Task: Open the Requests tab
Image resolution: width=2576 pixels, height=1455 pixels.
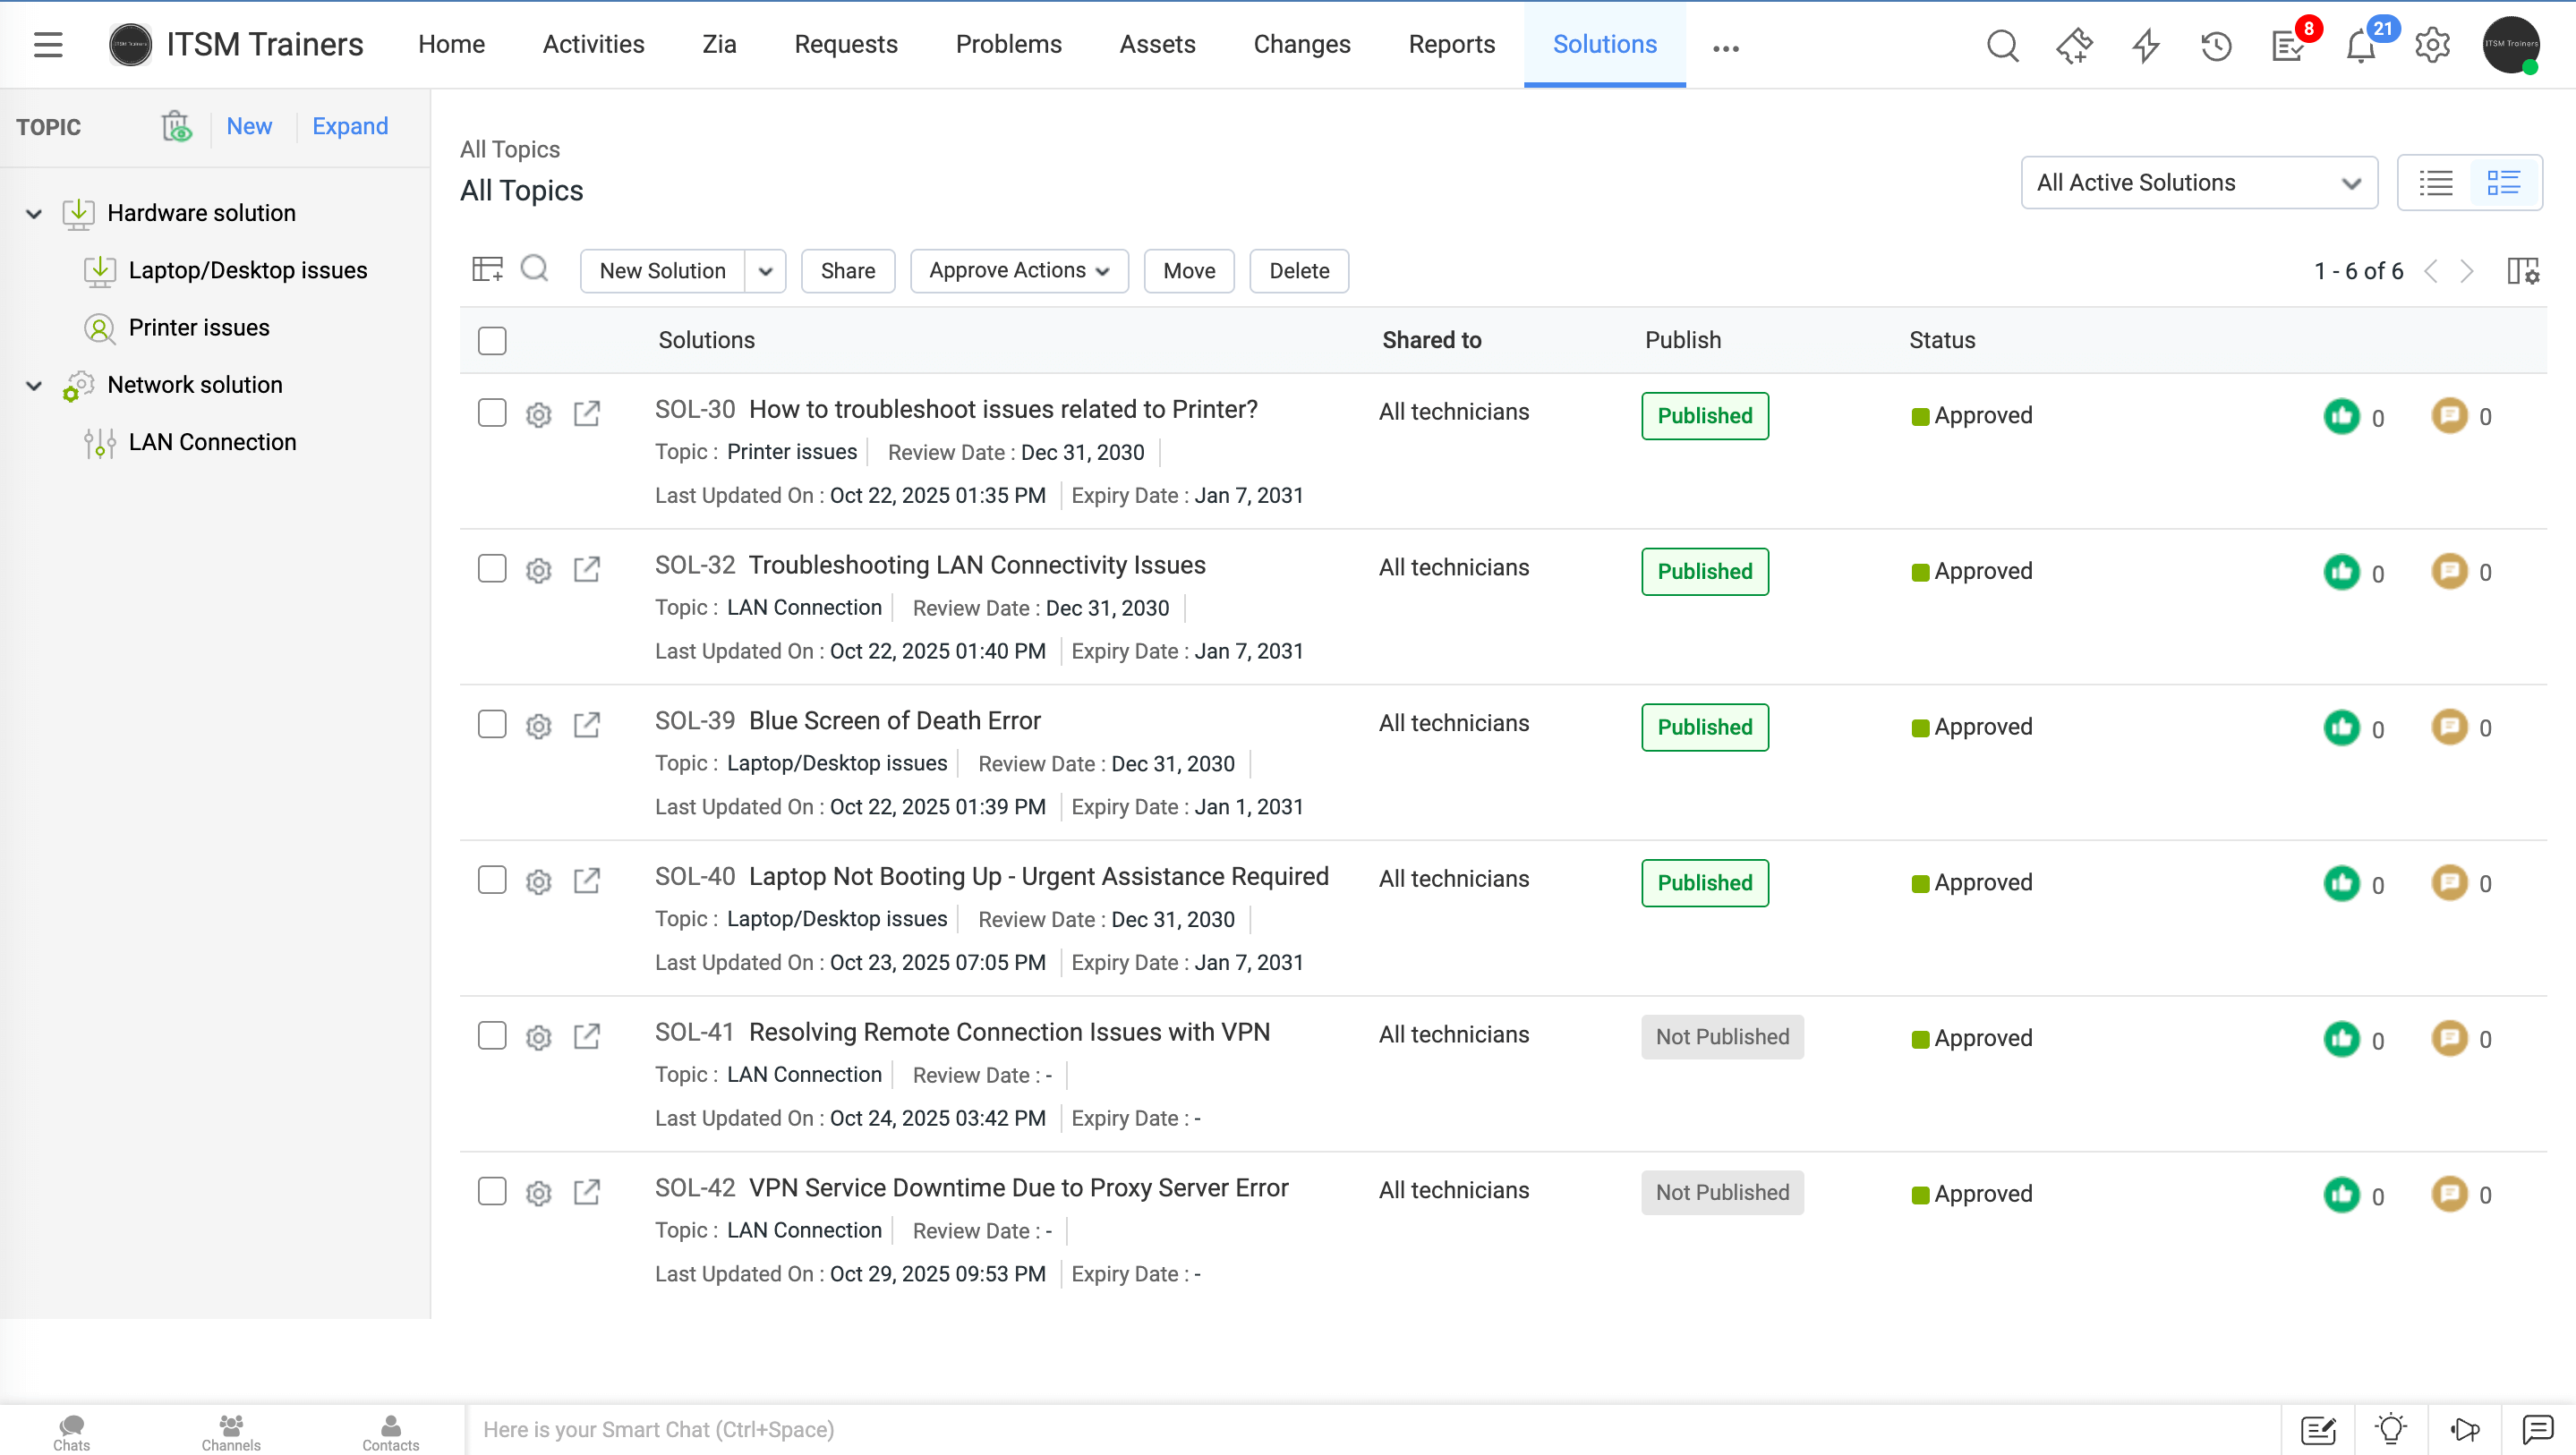Action: 845,45
